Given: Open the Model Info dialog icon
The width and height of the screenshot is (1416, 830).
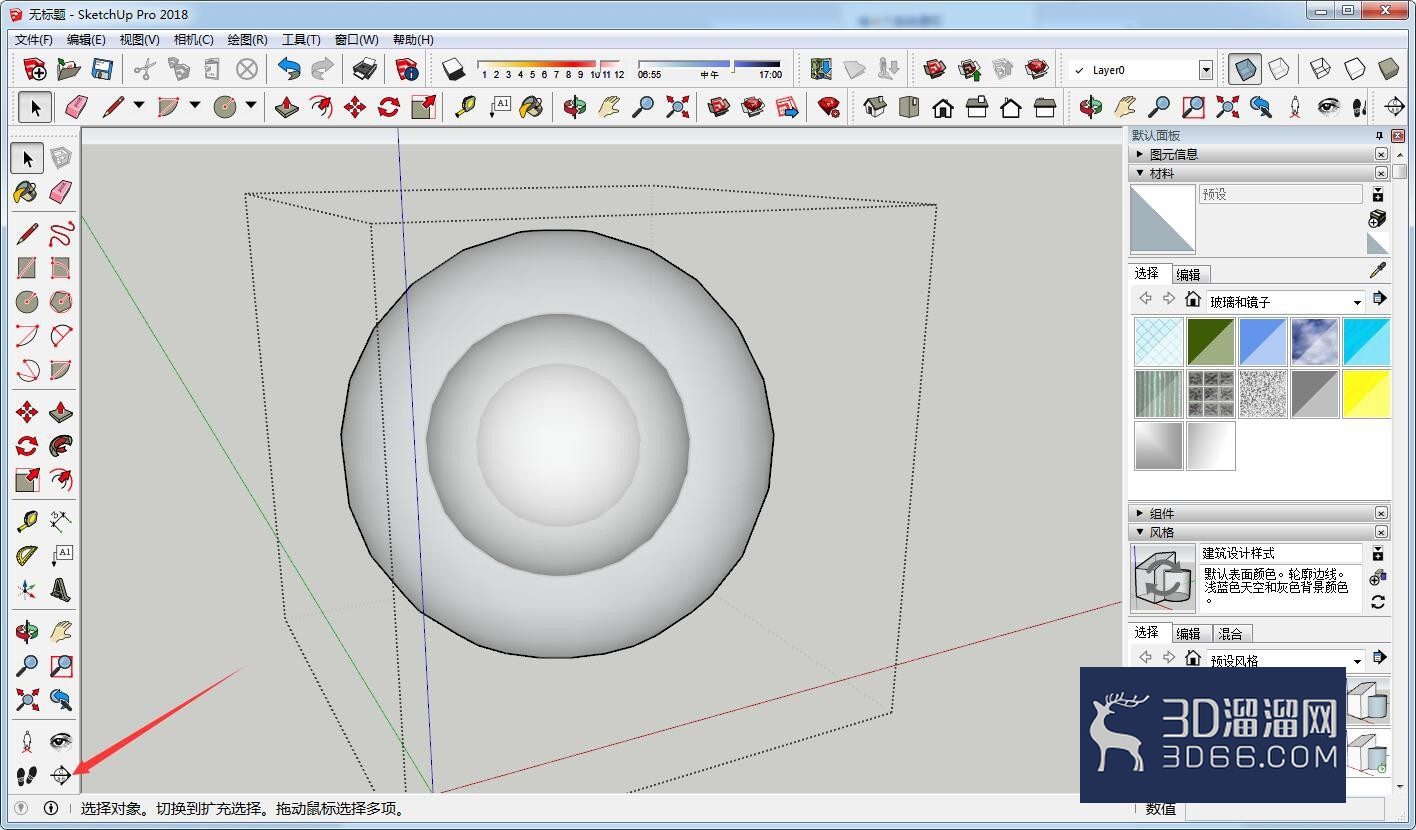Looking at the screenshot, I should click(406, 69).
